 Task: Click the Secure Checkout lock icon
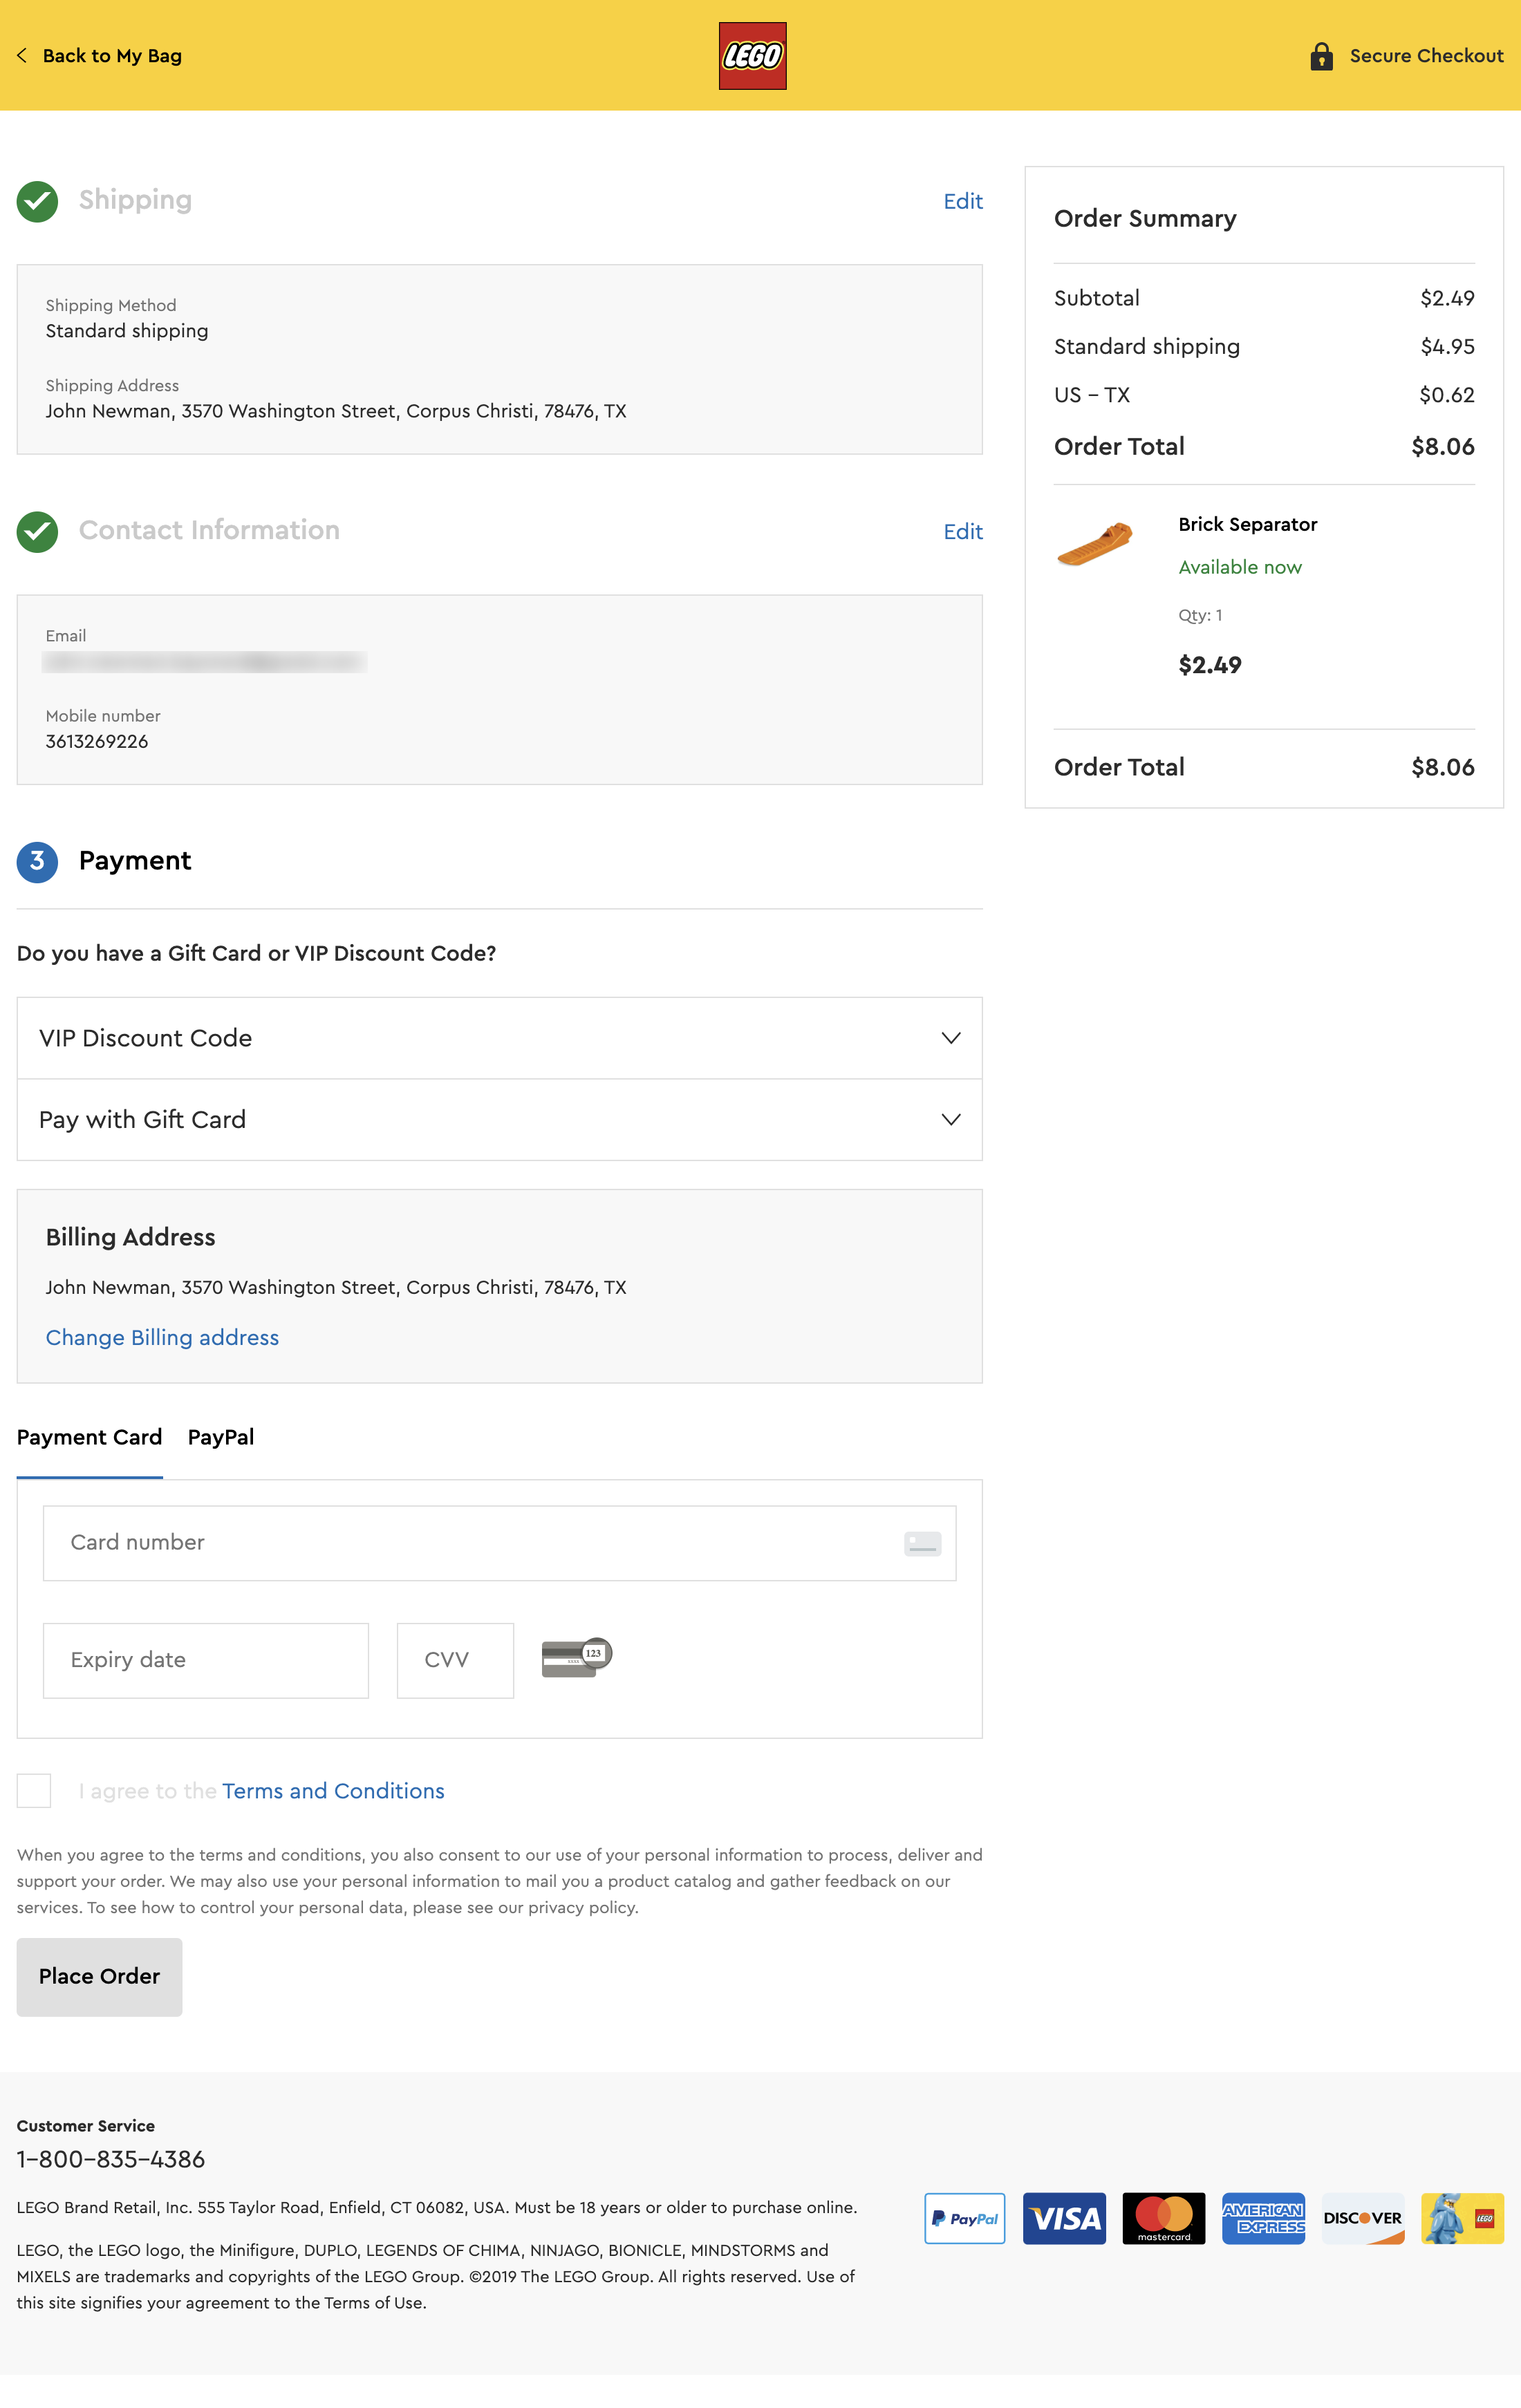[1322, 55]
